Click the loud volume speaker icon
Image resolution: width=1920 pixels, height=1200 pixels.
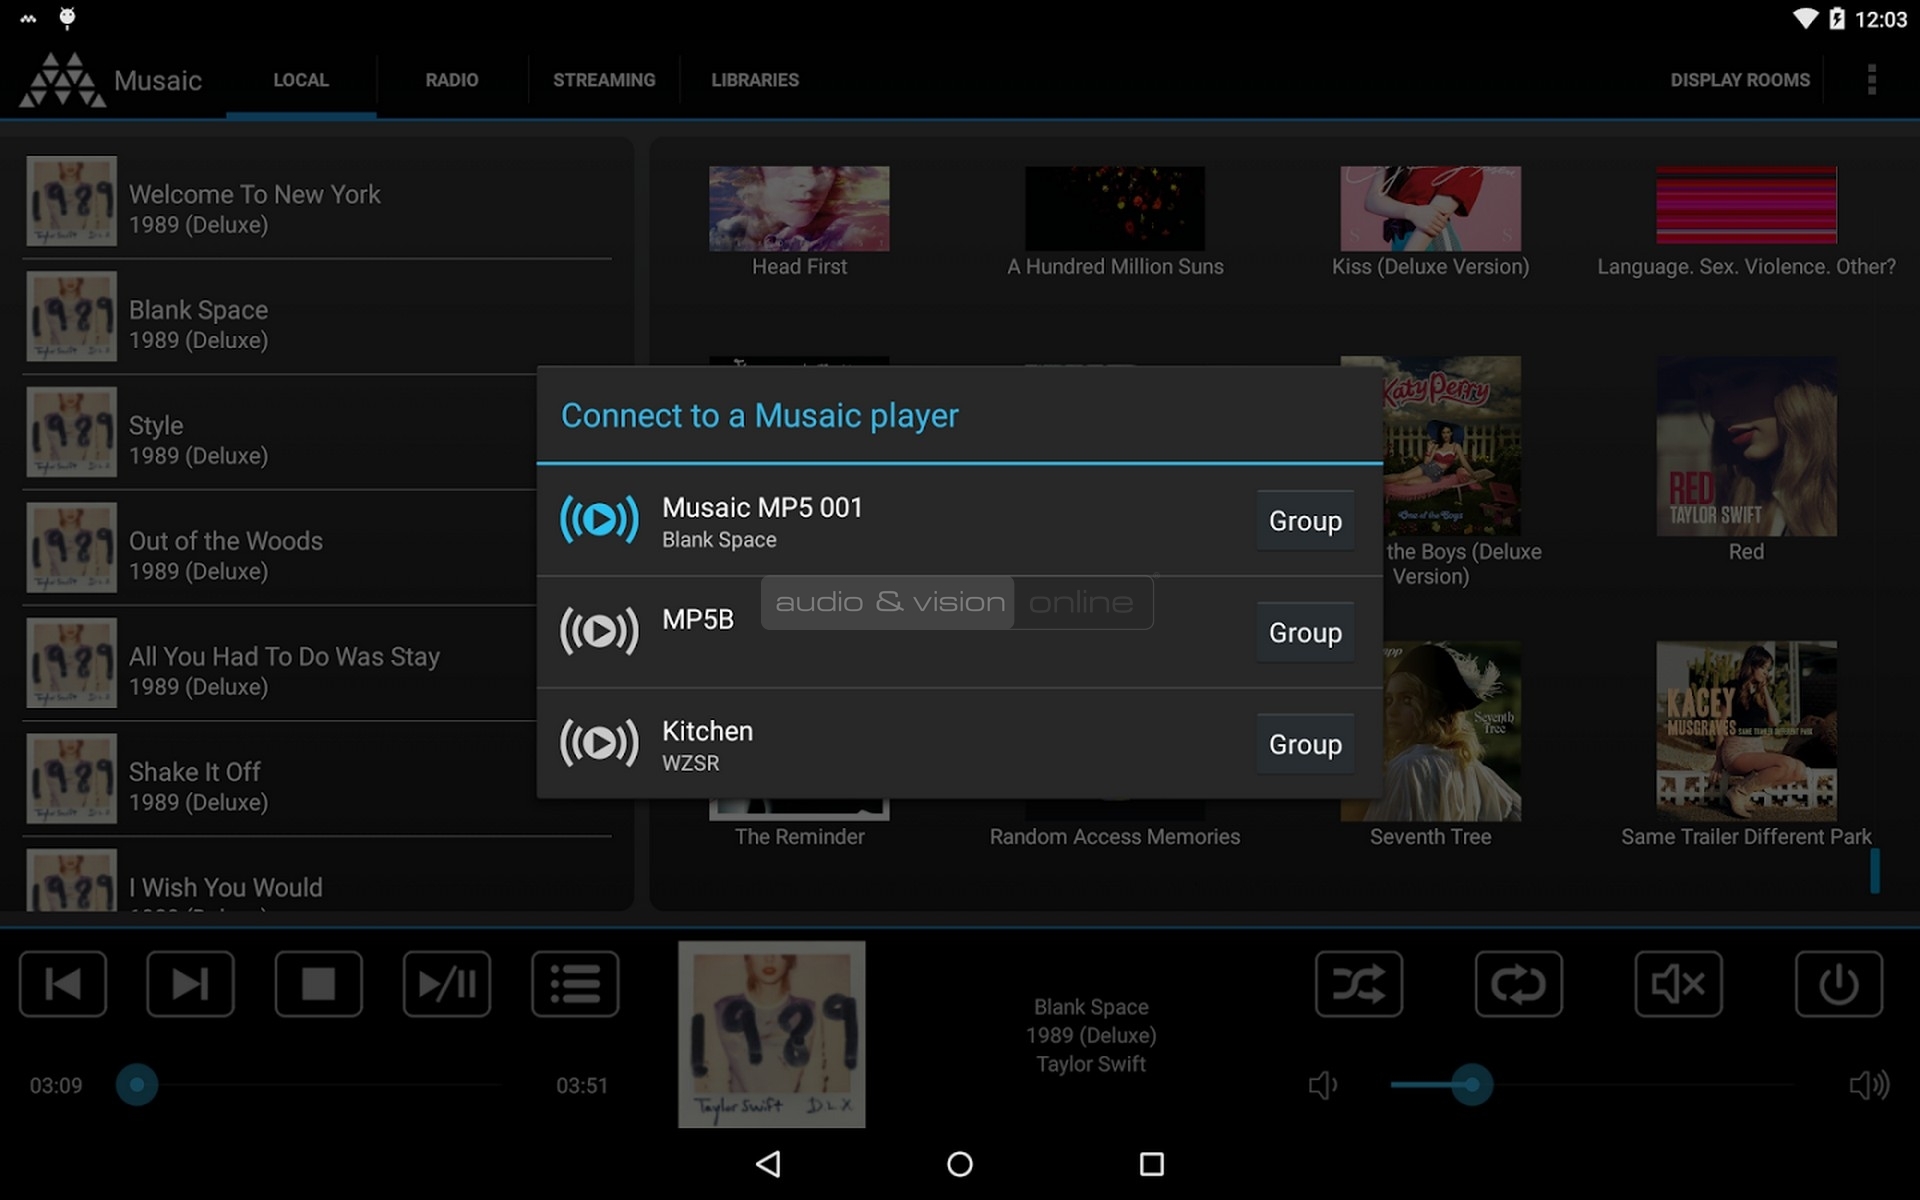pos(1868,1085)
